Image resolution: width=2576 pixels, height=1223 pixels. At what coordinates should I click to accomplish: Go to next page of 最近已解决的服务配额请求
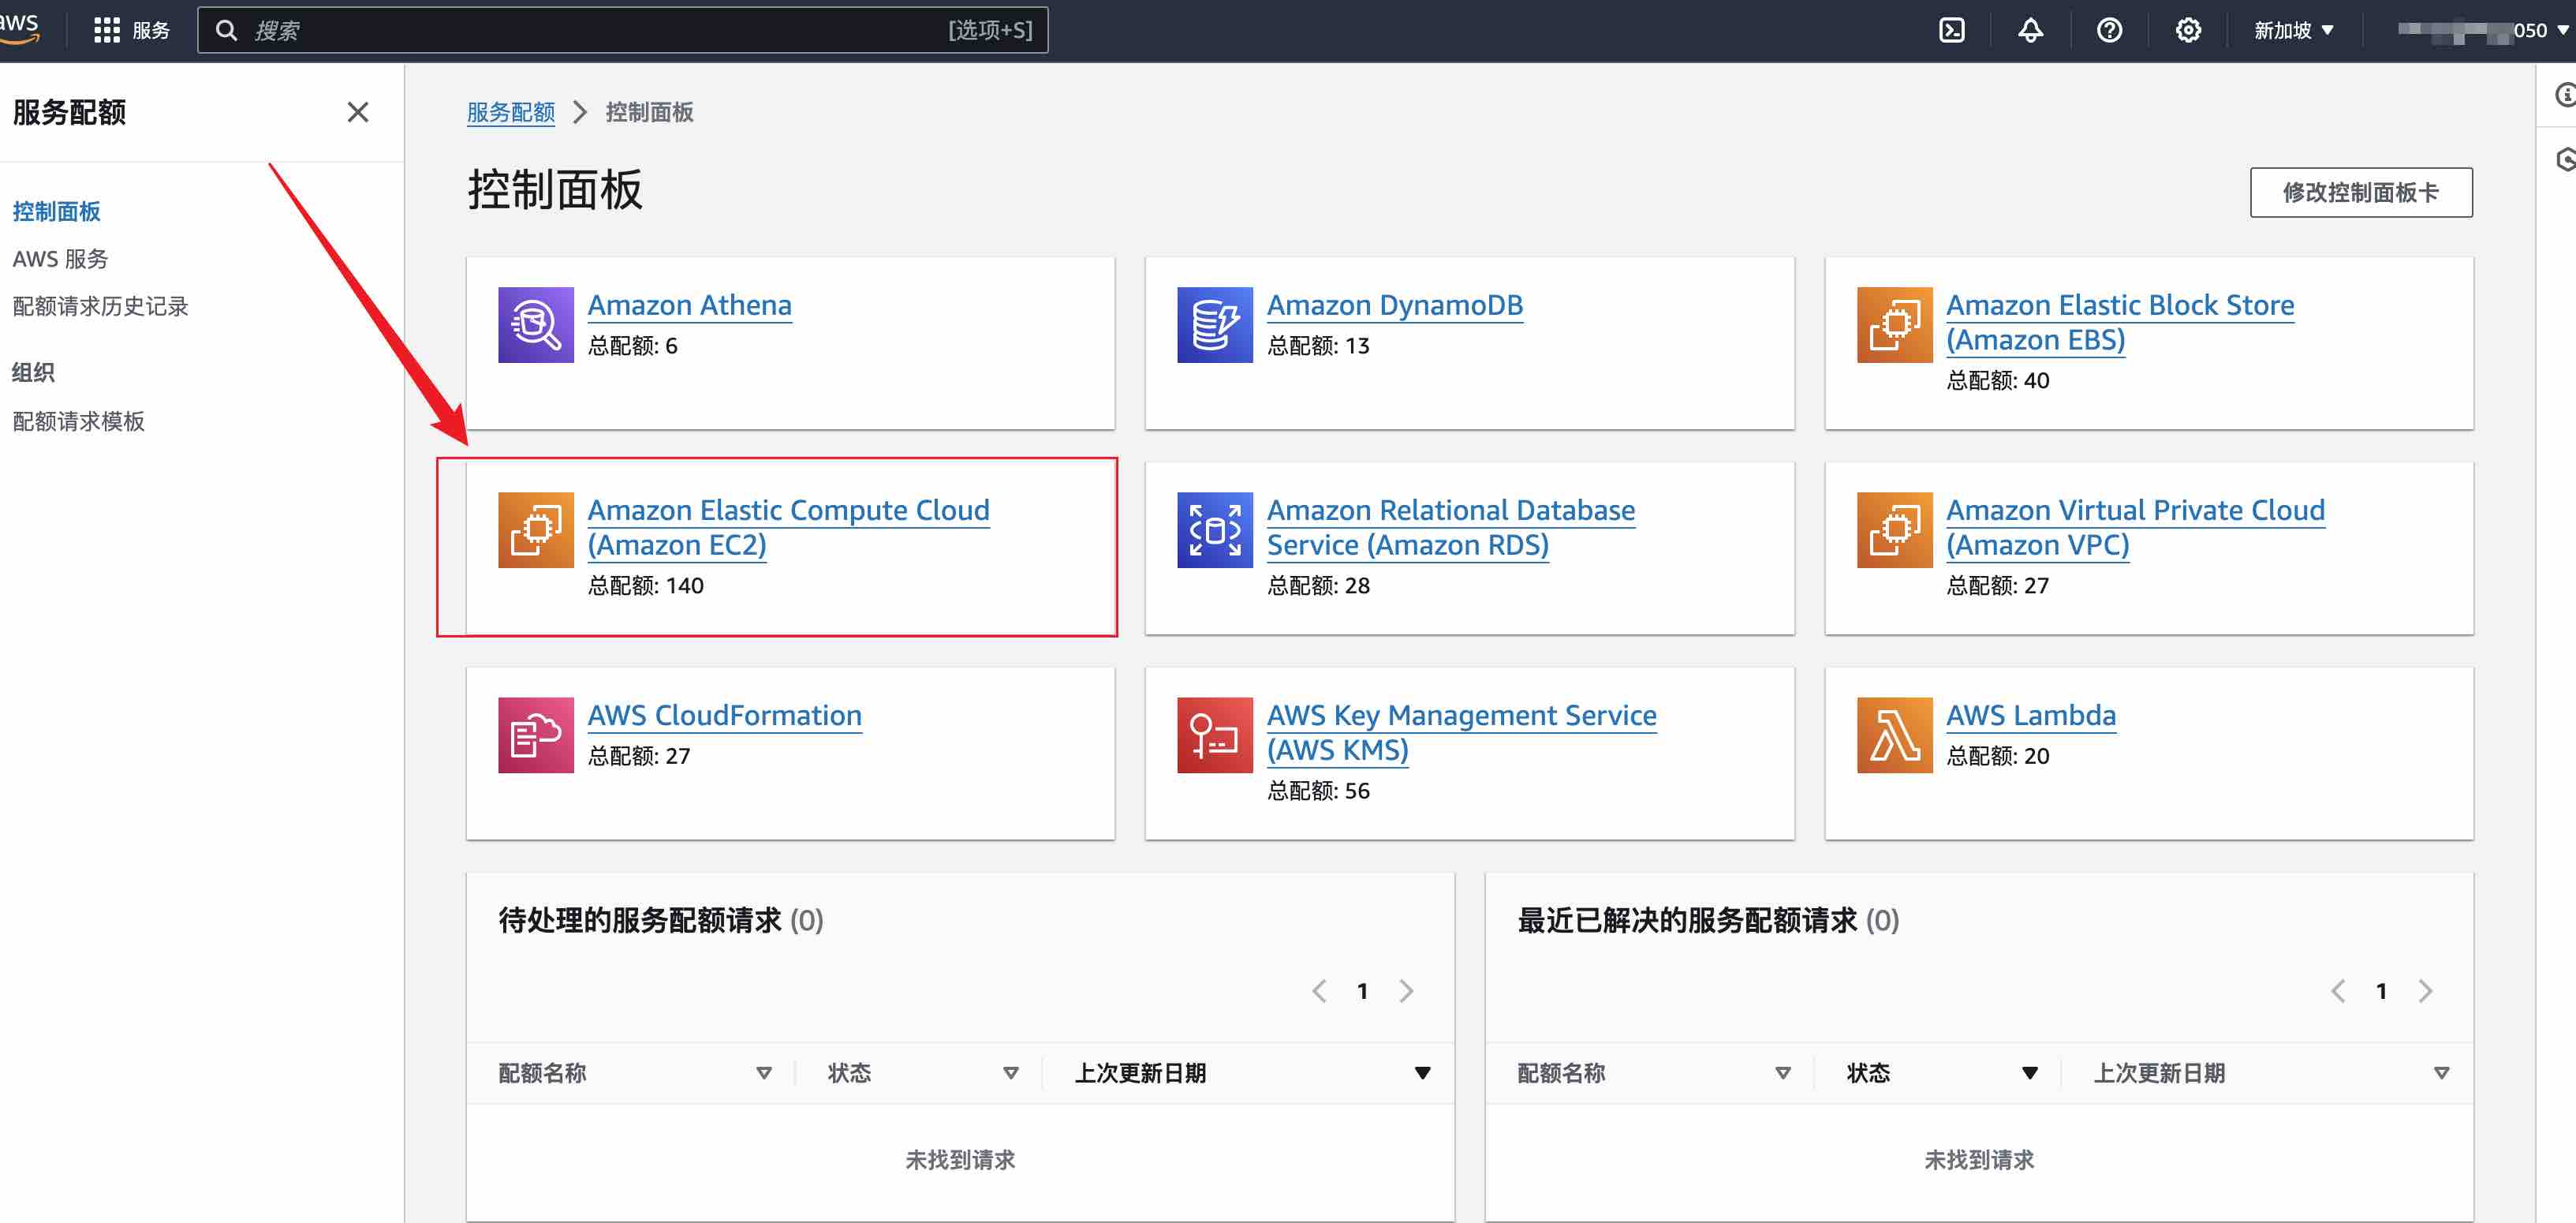point(2425,991)
